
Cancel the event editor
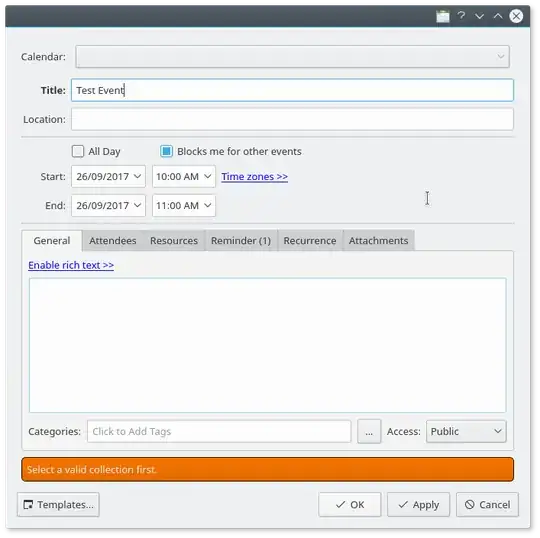click(x=487, y=505)
